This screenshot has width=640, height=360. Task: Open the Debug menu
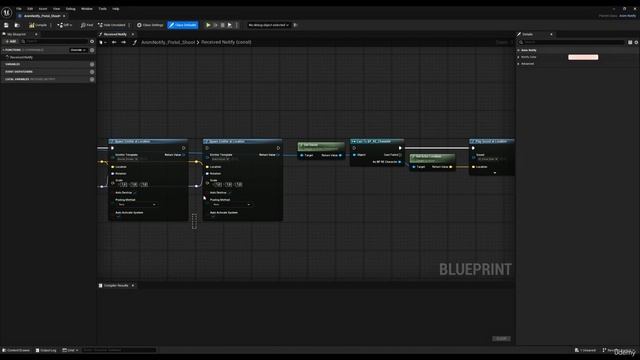(71, 9)
